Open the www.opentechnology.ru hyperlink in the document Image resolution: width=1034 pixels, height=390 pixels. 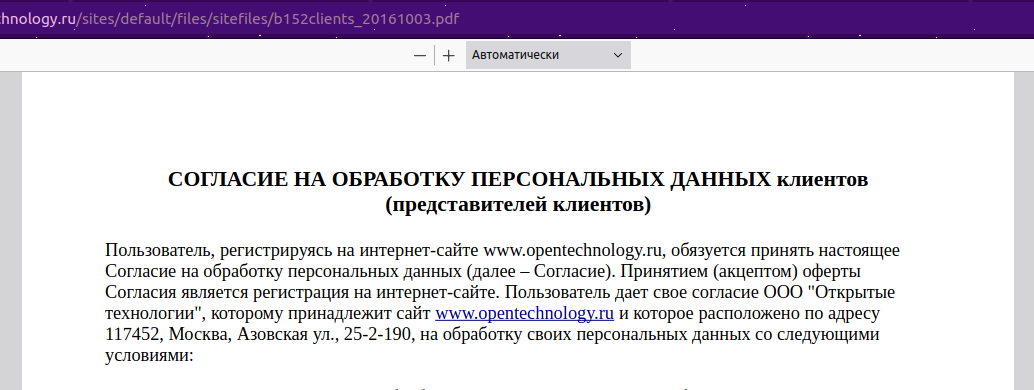coord(524,312)
